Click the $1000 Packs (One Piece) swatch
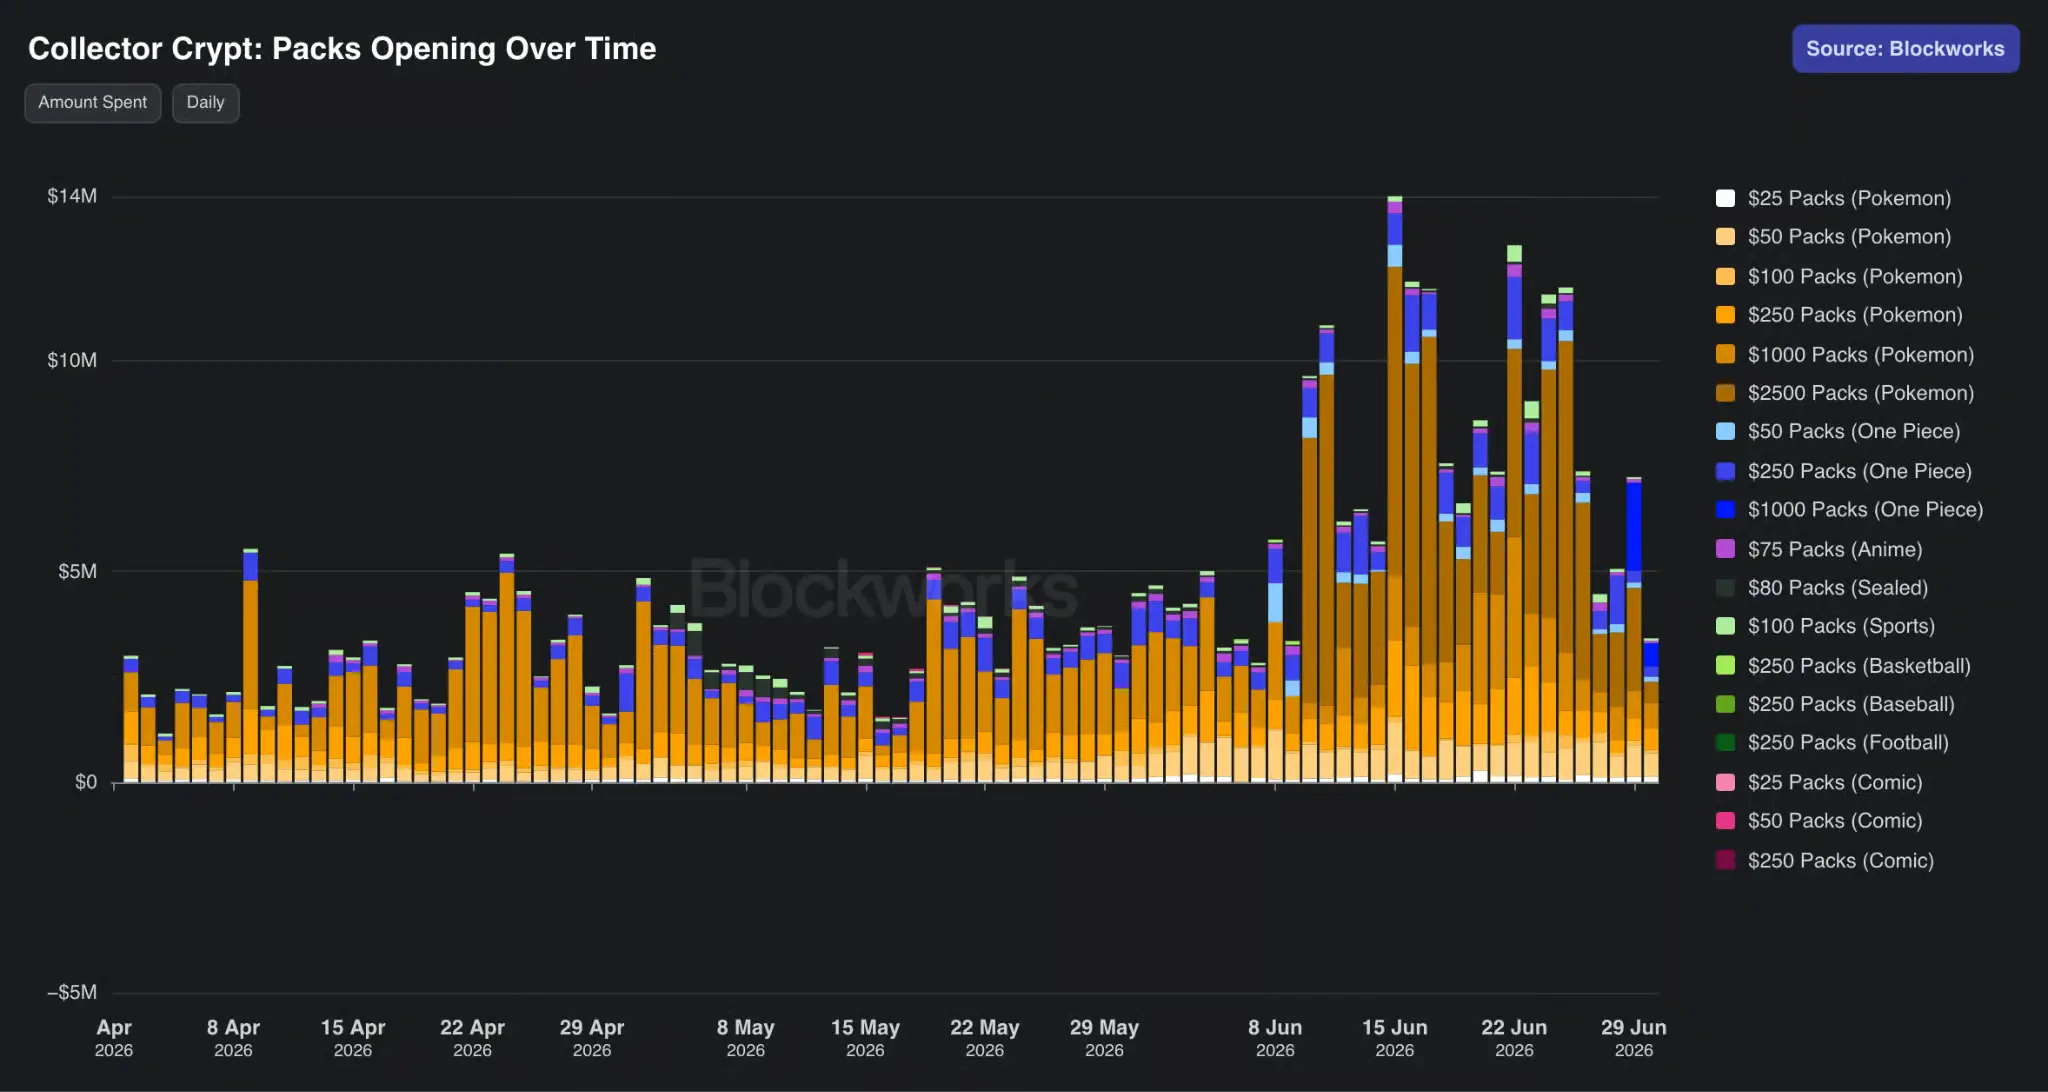The image size is (2048, 1092). (x=1725, y=510)
